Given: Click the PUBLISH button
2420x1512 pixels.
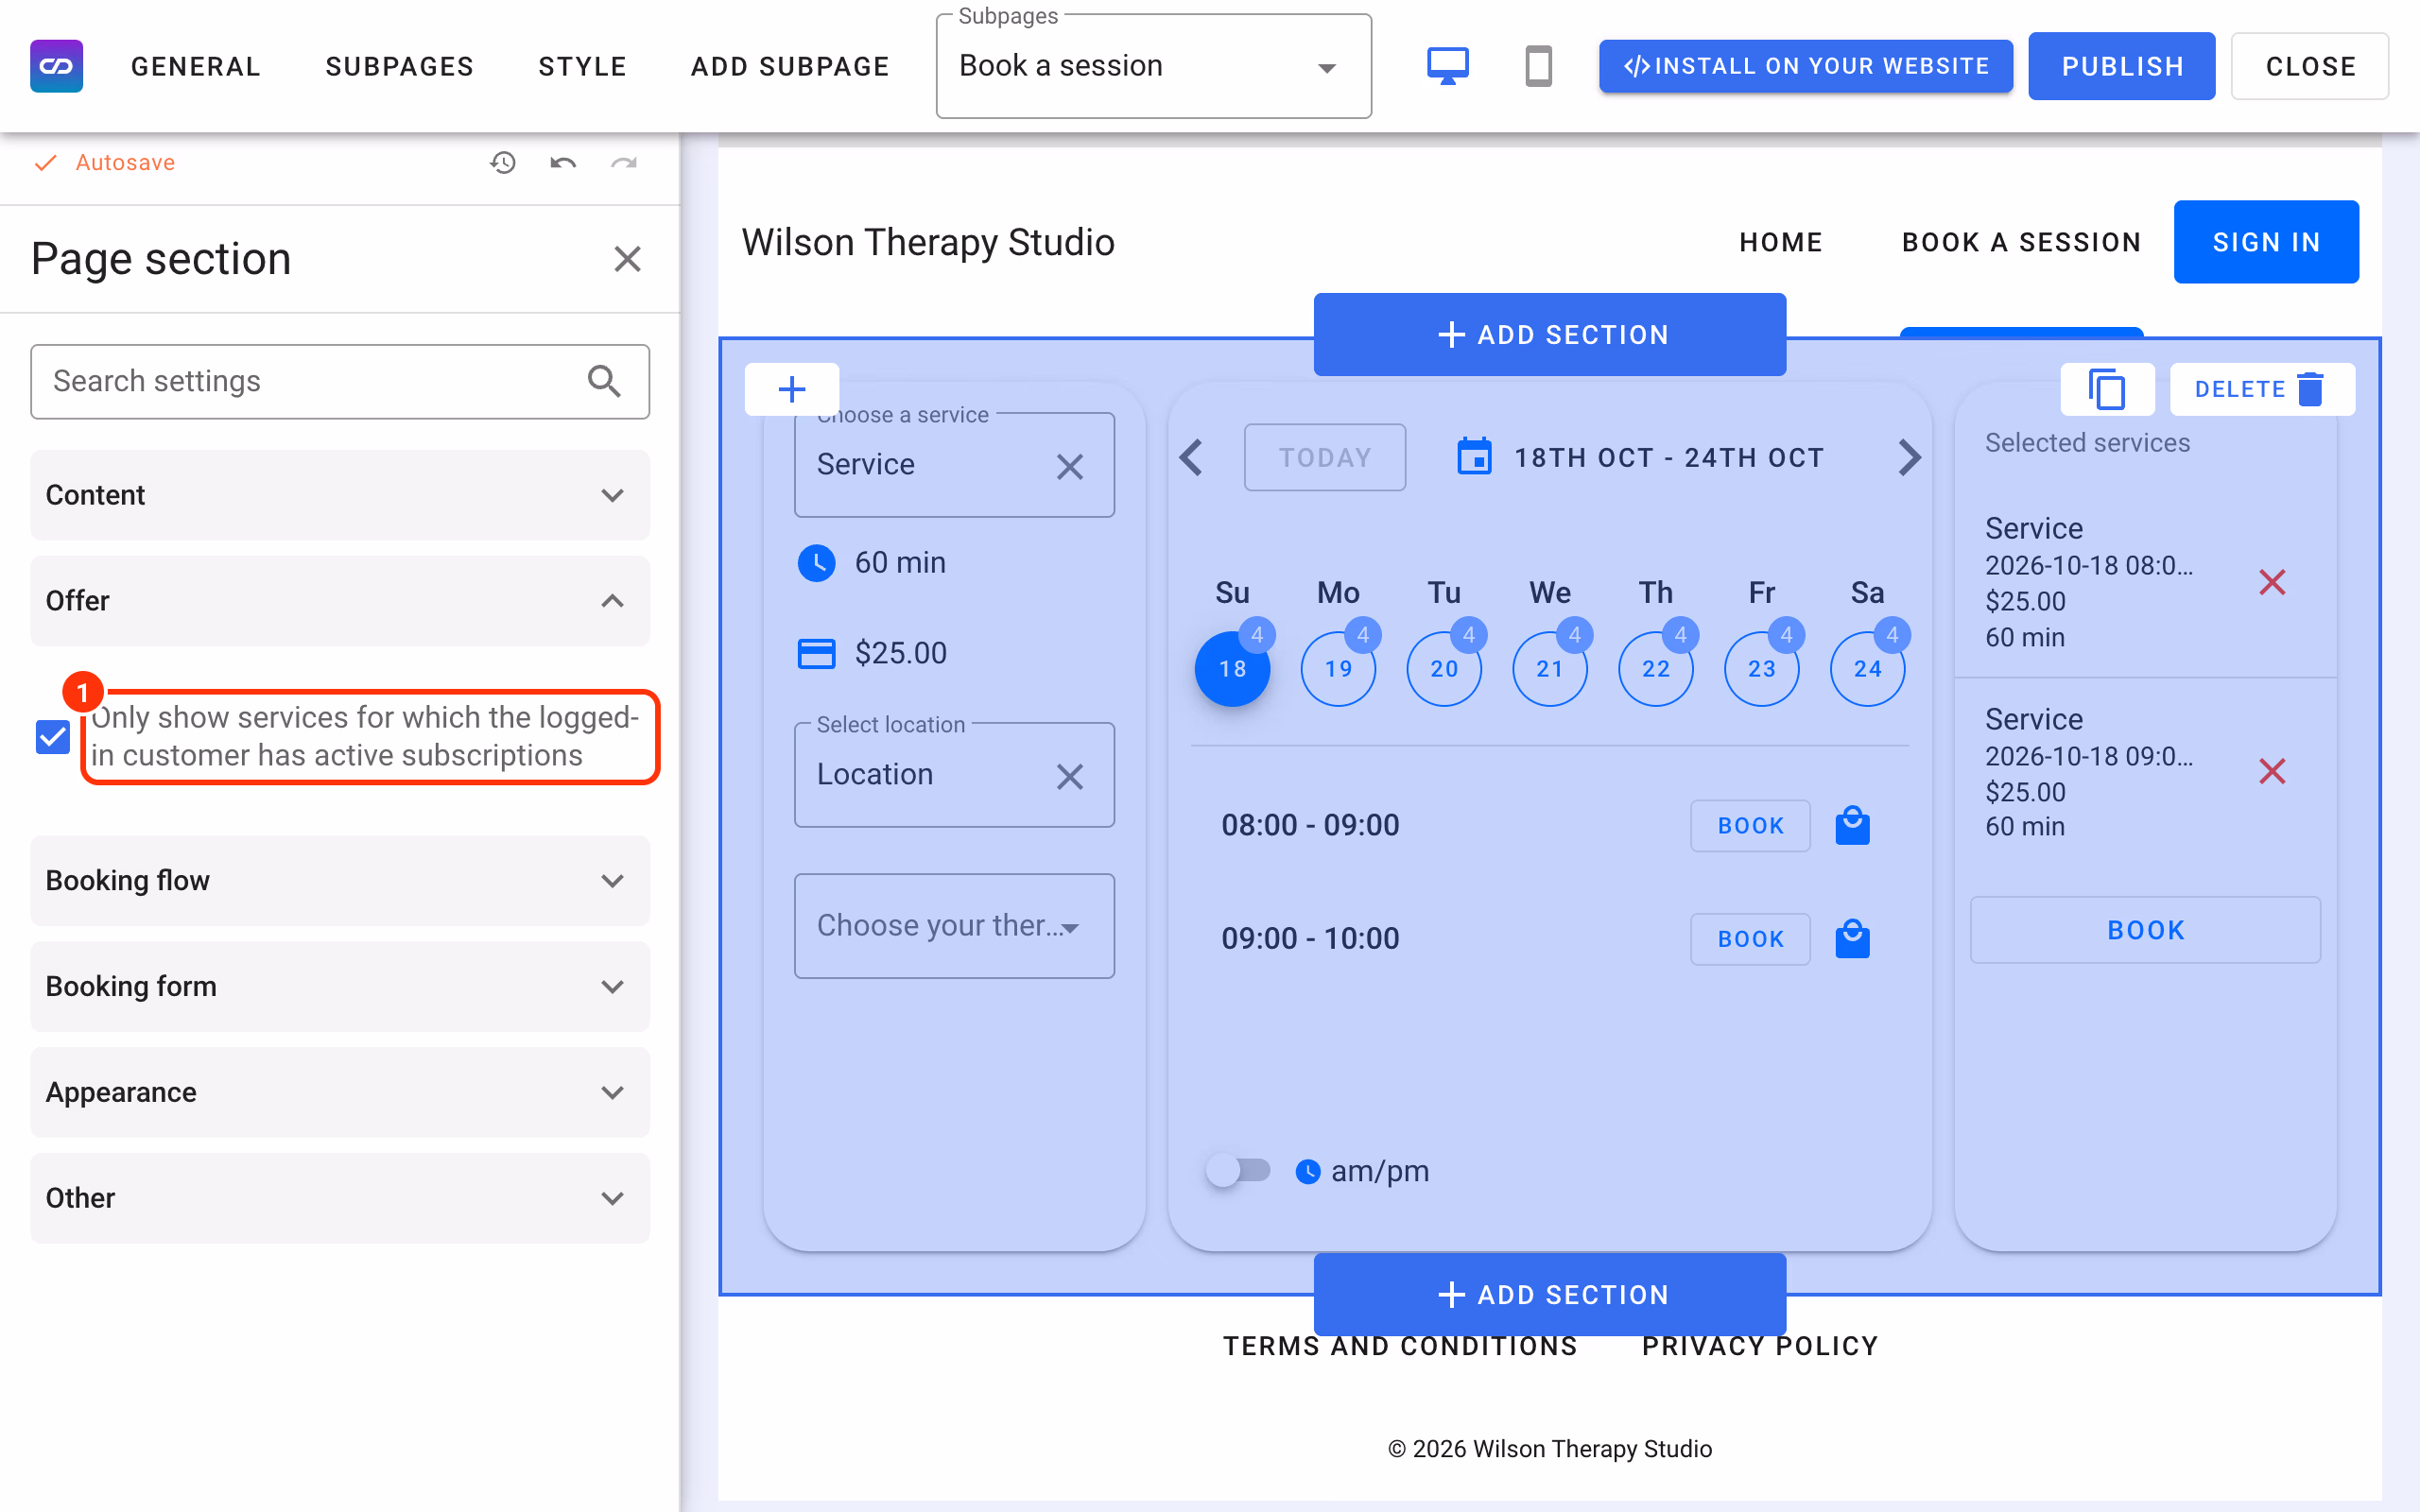Looking at the screenshot, I should point(2121,66).
